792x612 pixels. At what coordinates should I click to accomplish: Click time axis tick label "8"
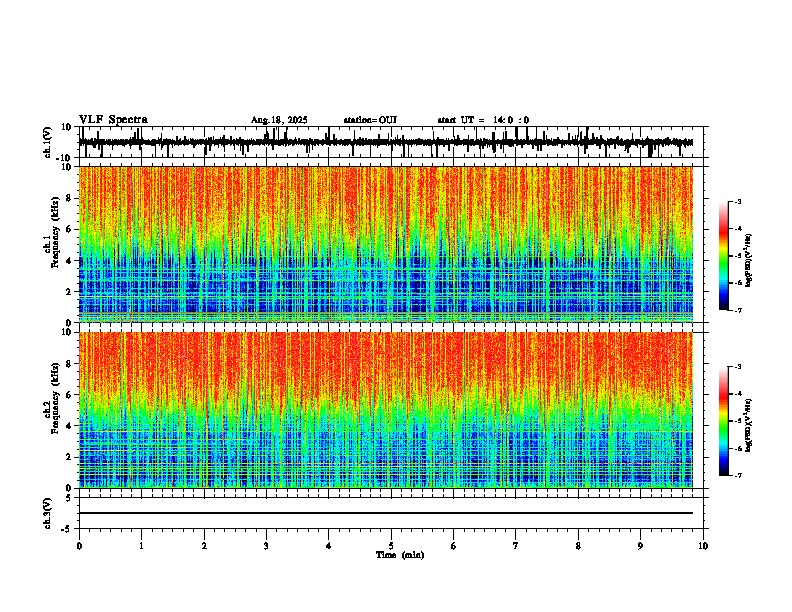coord(578,546)
